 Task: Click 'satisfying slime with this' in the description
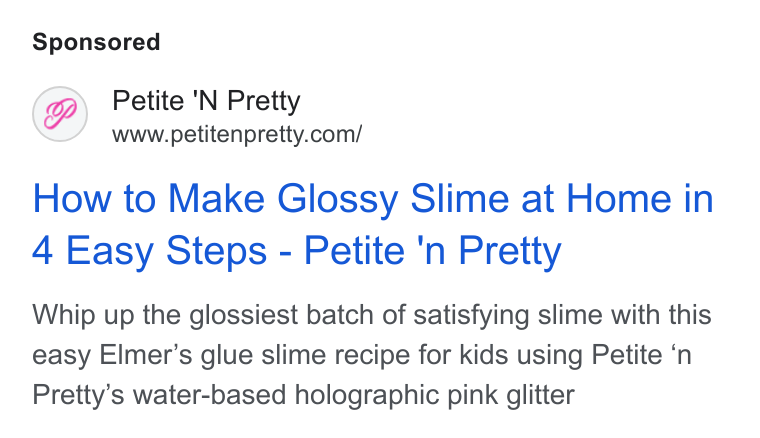(x=562, y=315)
